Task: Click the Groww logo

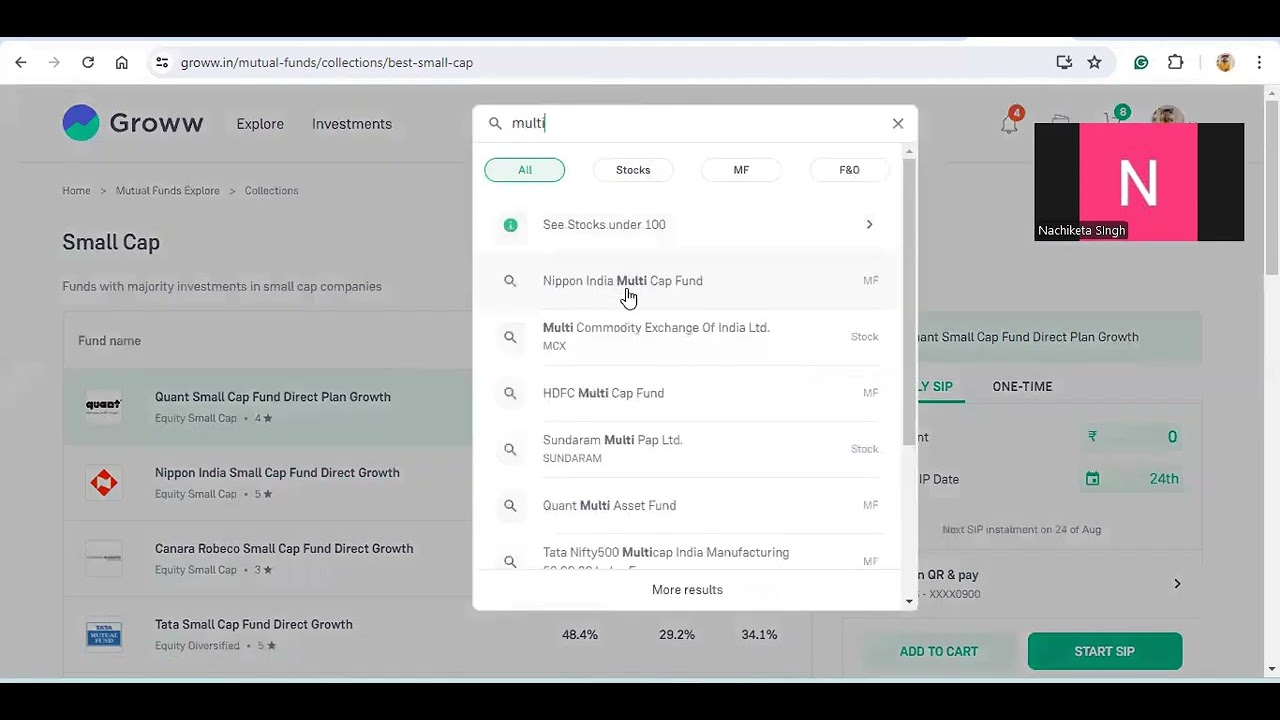Action: (133, 123)
